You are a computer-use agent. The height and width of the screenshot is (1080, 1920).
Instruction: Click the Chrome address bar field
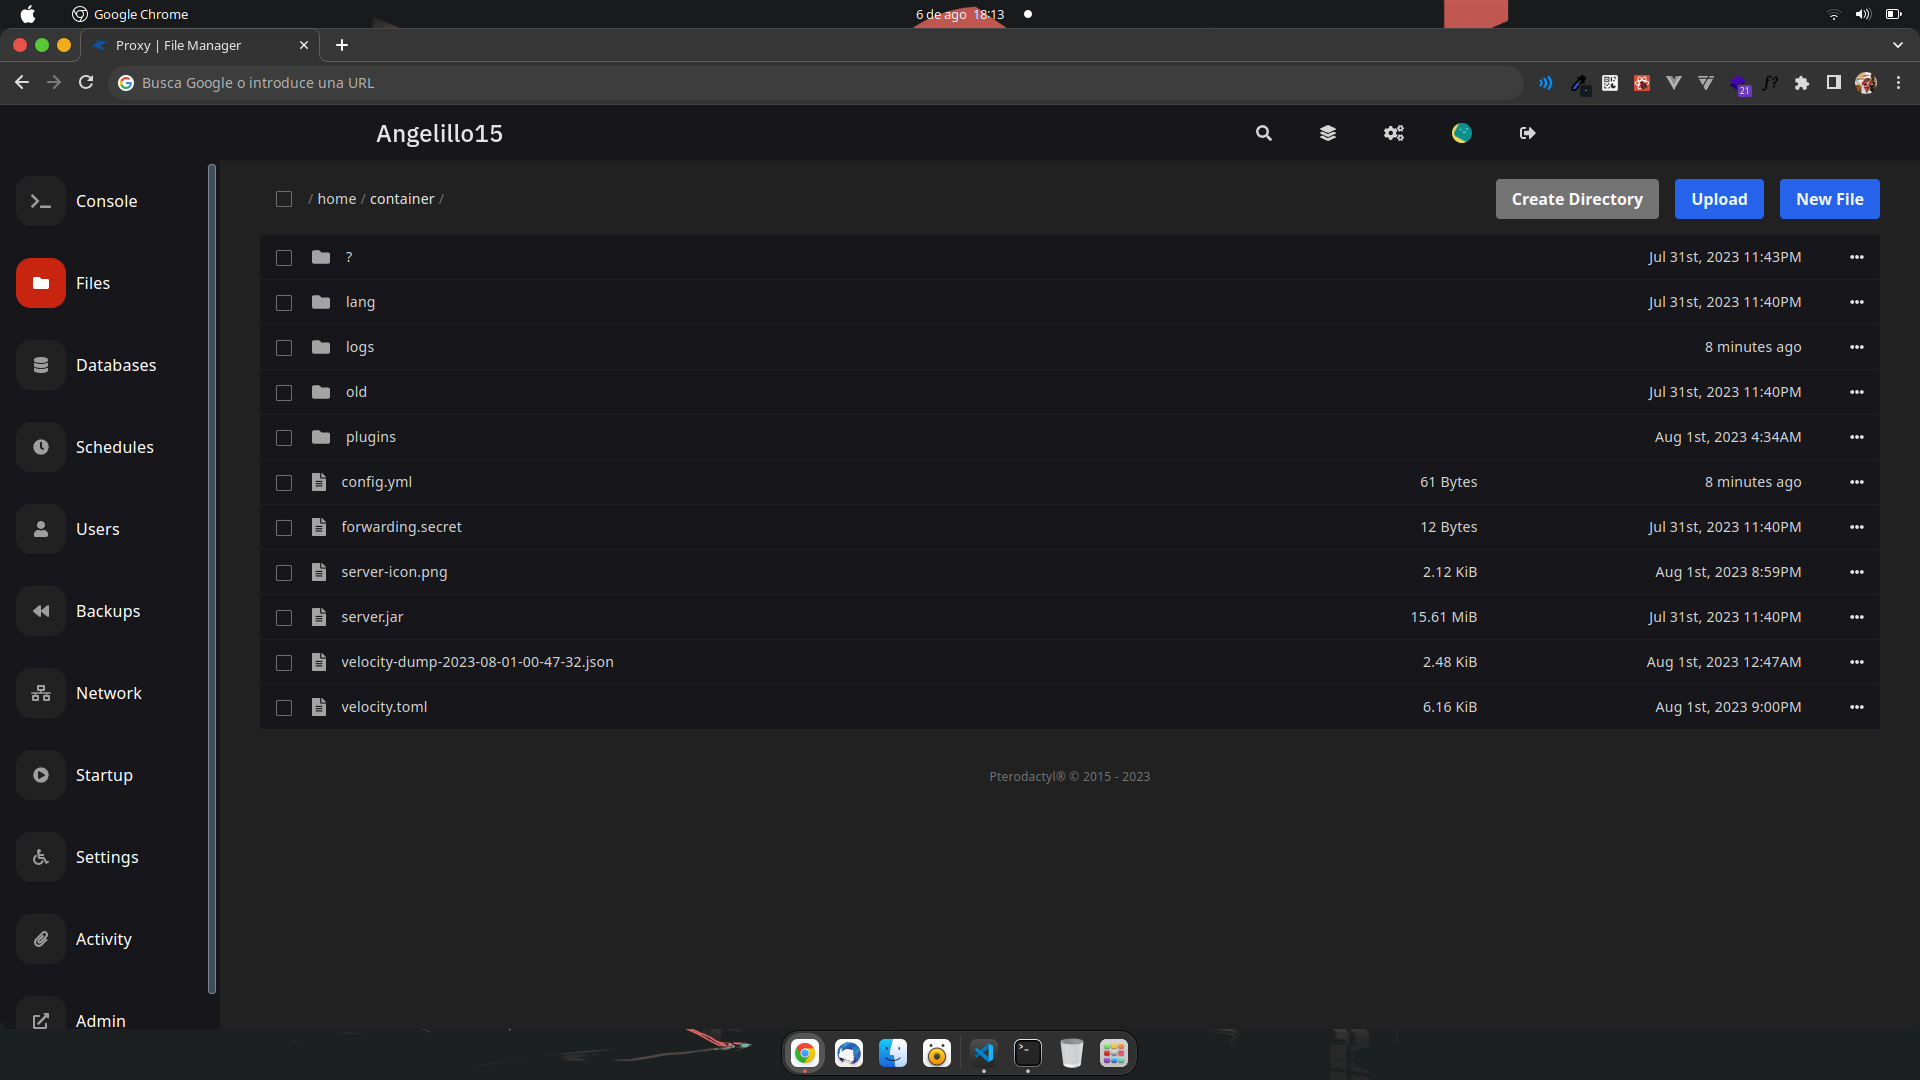coord(800,83)
